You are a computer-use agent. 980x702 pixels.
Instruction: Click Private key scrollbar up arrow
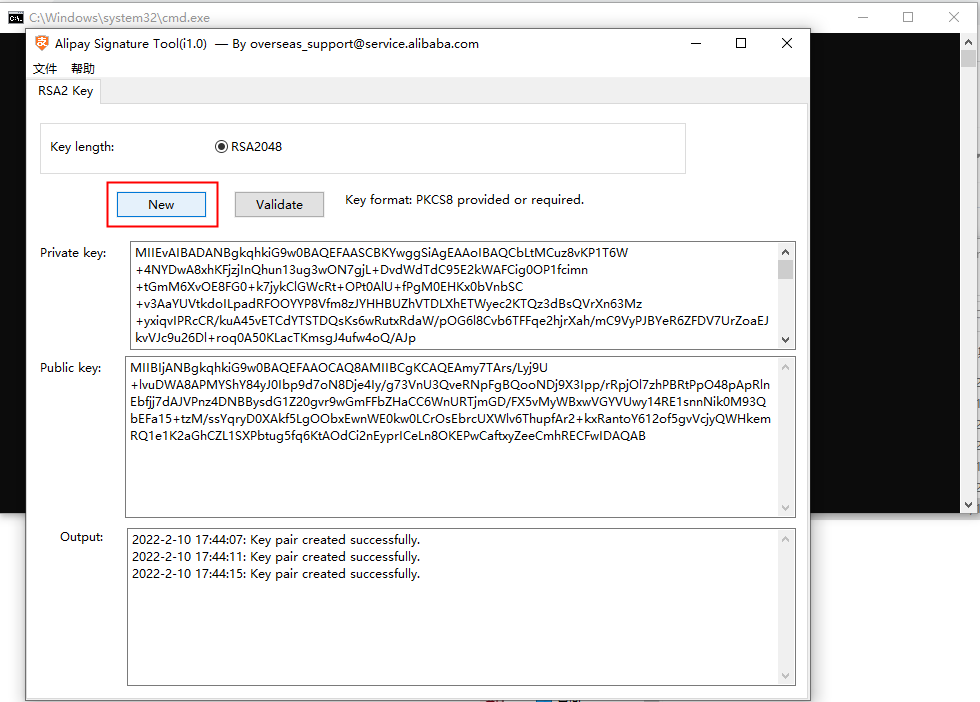coord(786,251)
